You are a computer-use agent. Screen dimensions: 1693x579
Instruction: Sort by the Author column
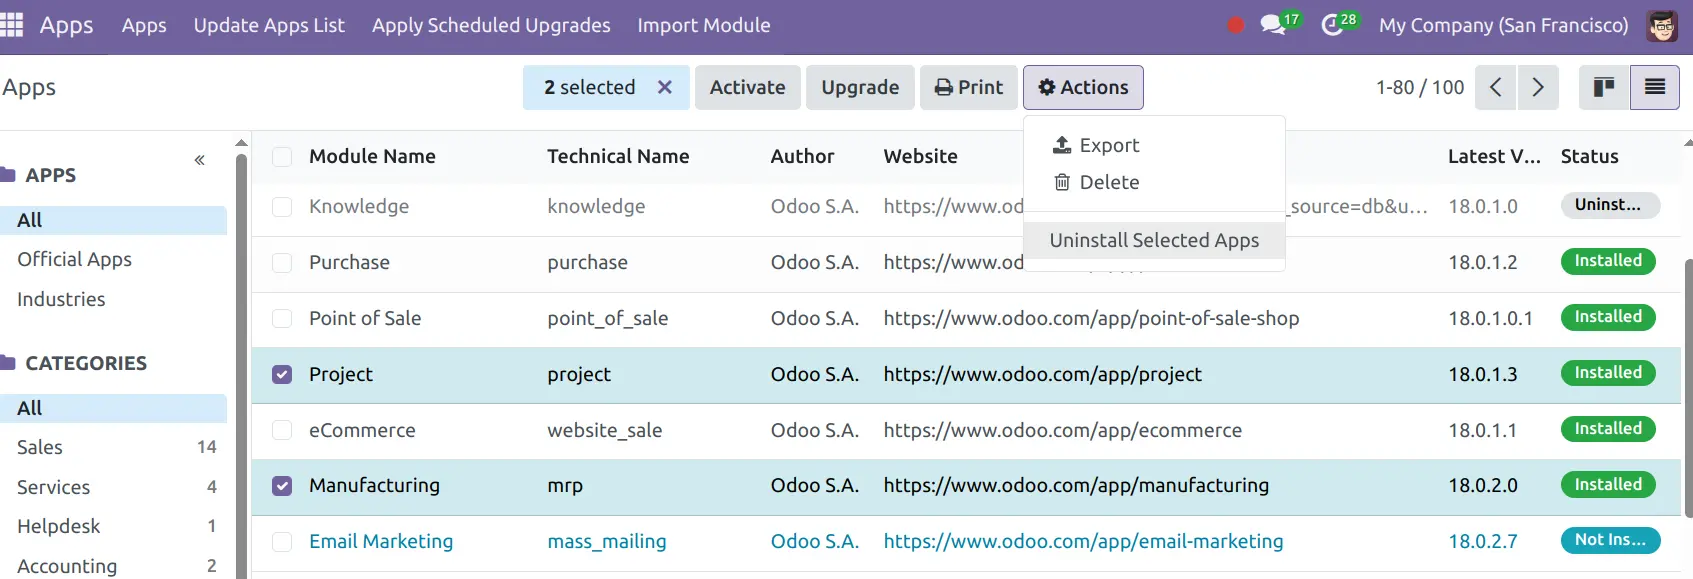coord(802,156)
